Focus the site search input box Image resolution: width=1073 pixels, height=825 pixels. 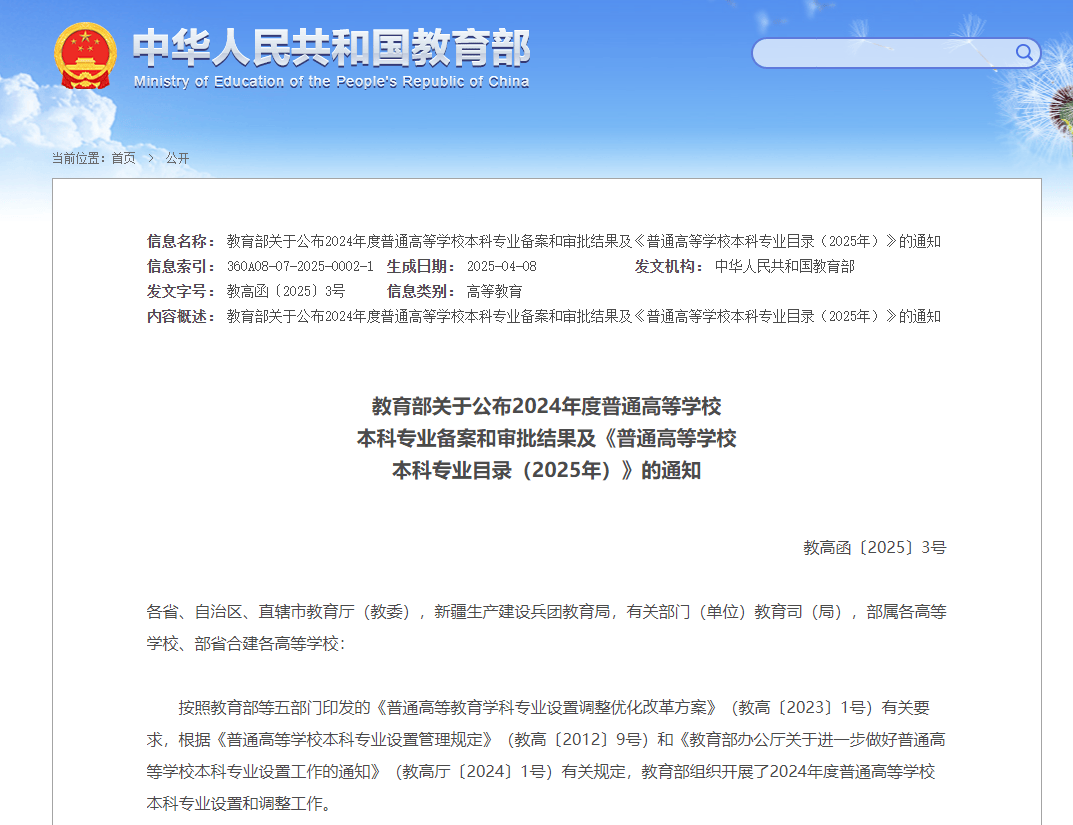[x=896, y=53]
